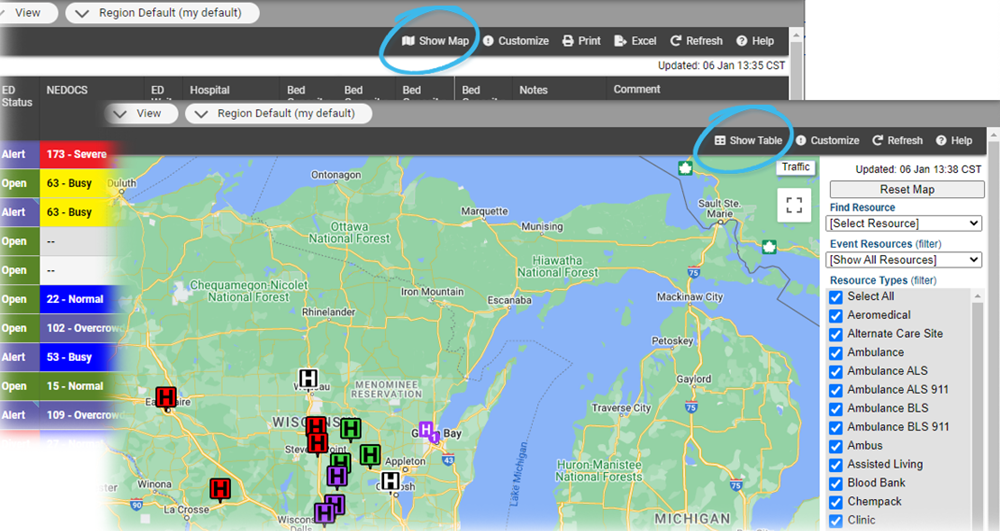Toggle the Ambulance checkbox

click(x=835, y=353)
